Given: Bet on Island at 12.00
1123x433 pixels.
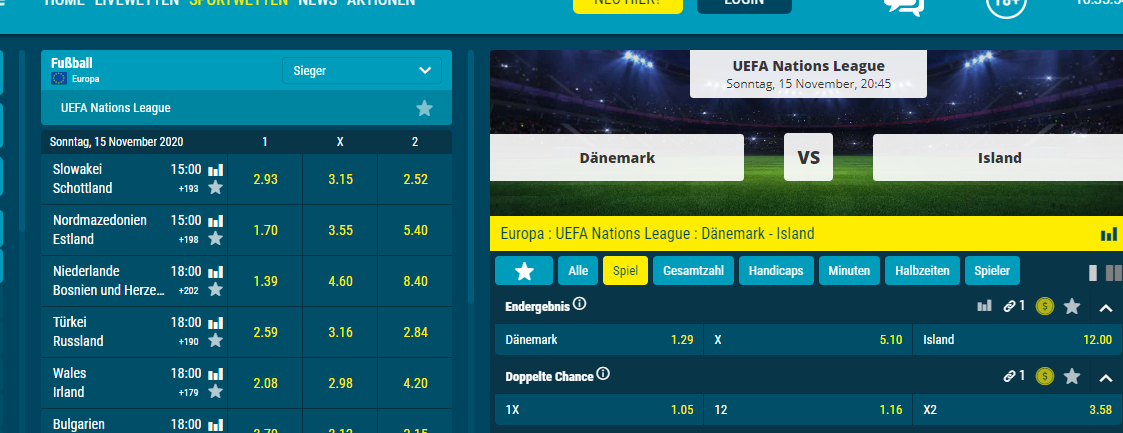Looking at the screenshot, I should 1017,340.
